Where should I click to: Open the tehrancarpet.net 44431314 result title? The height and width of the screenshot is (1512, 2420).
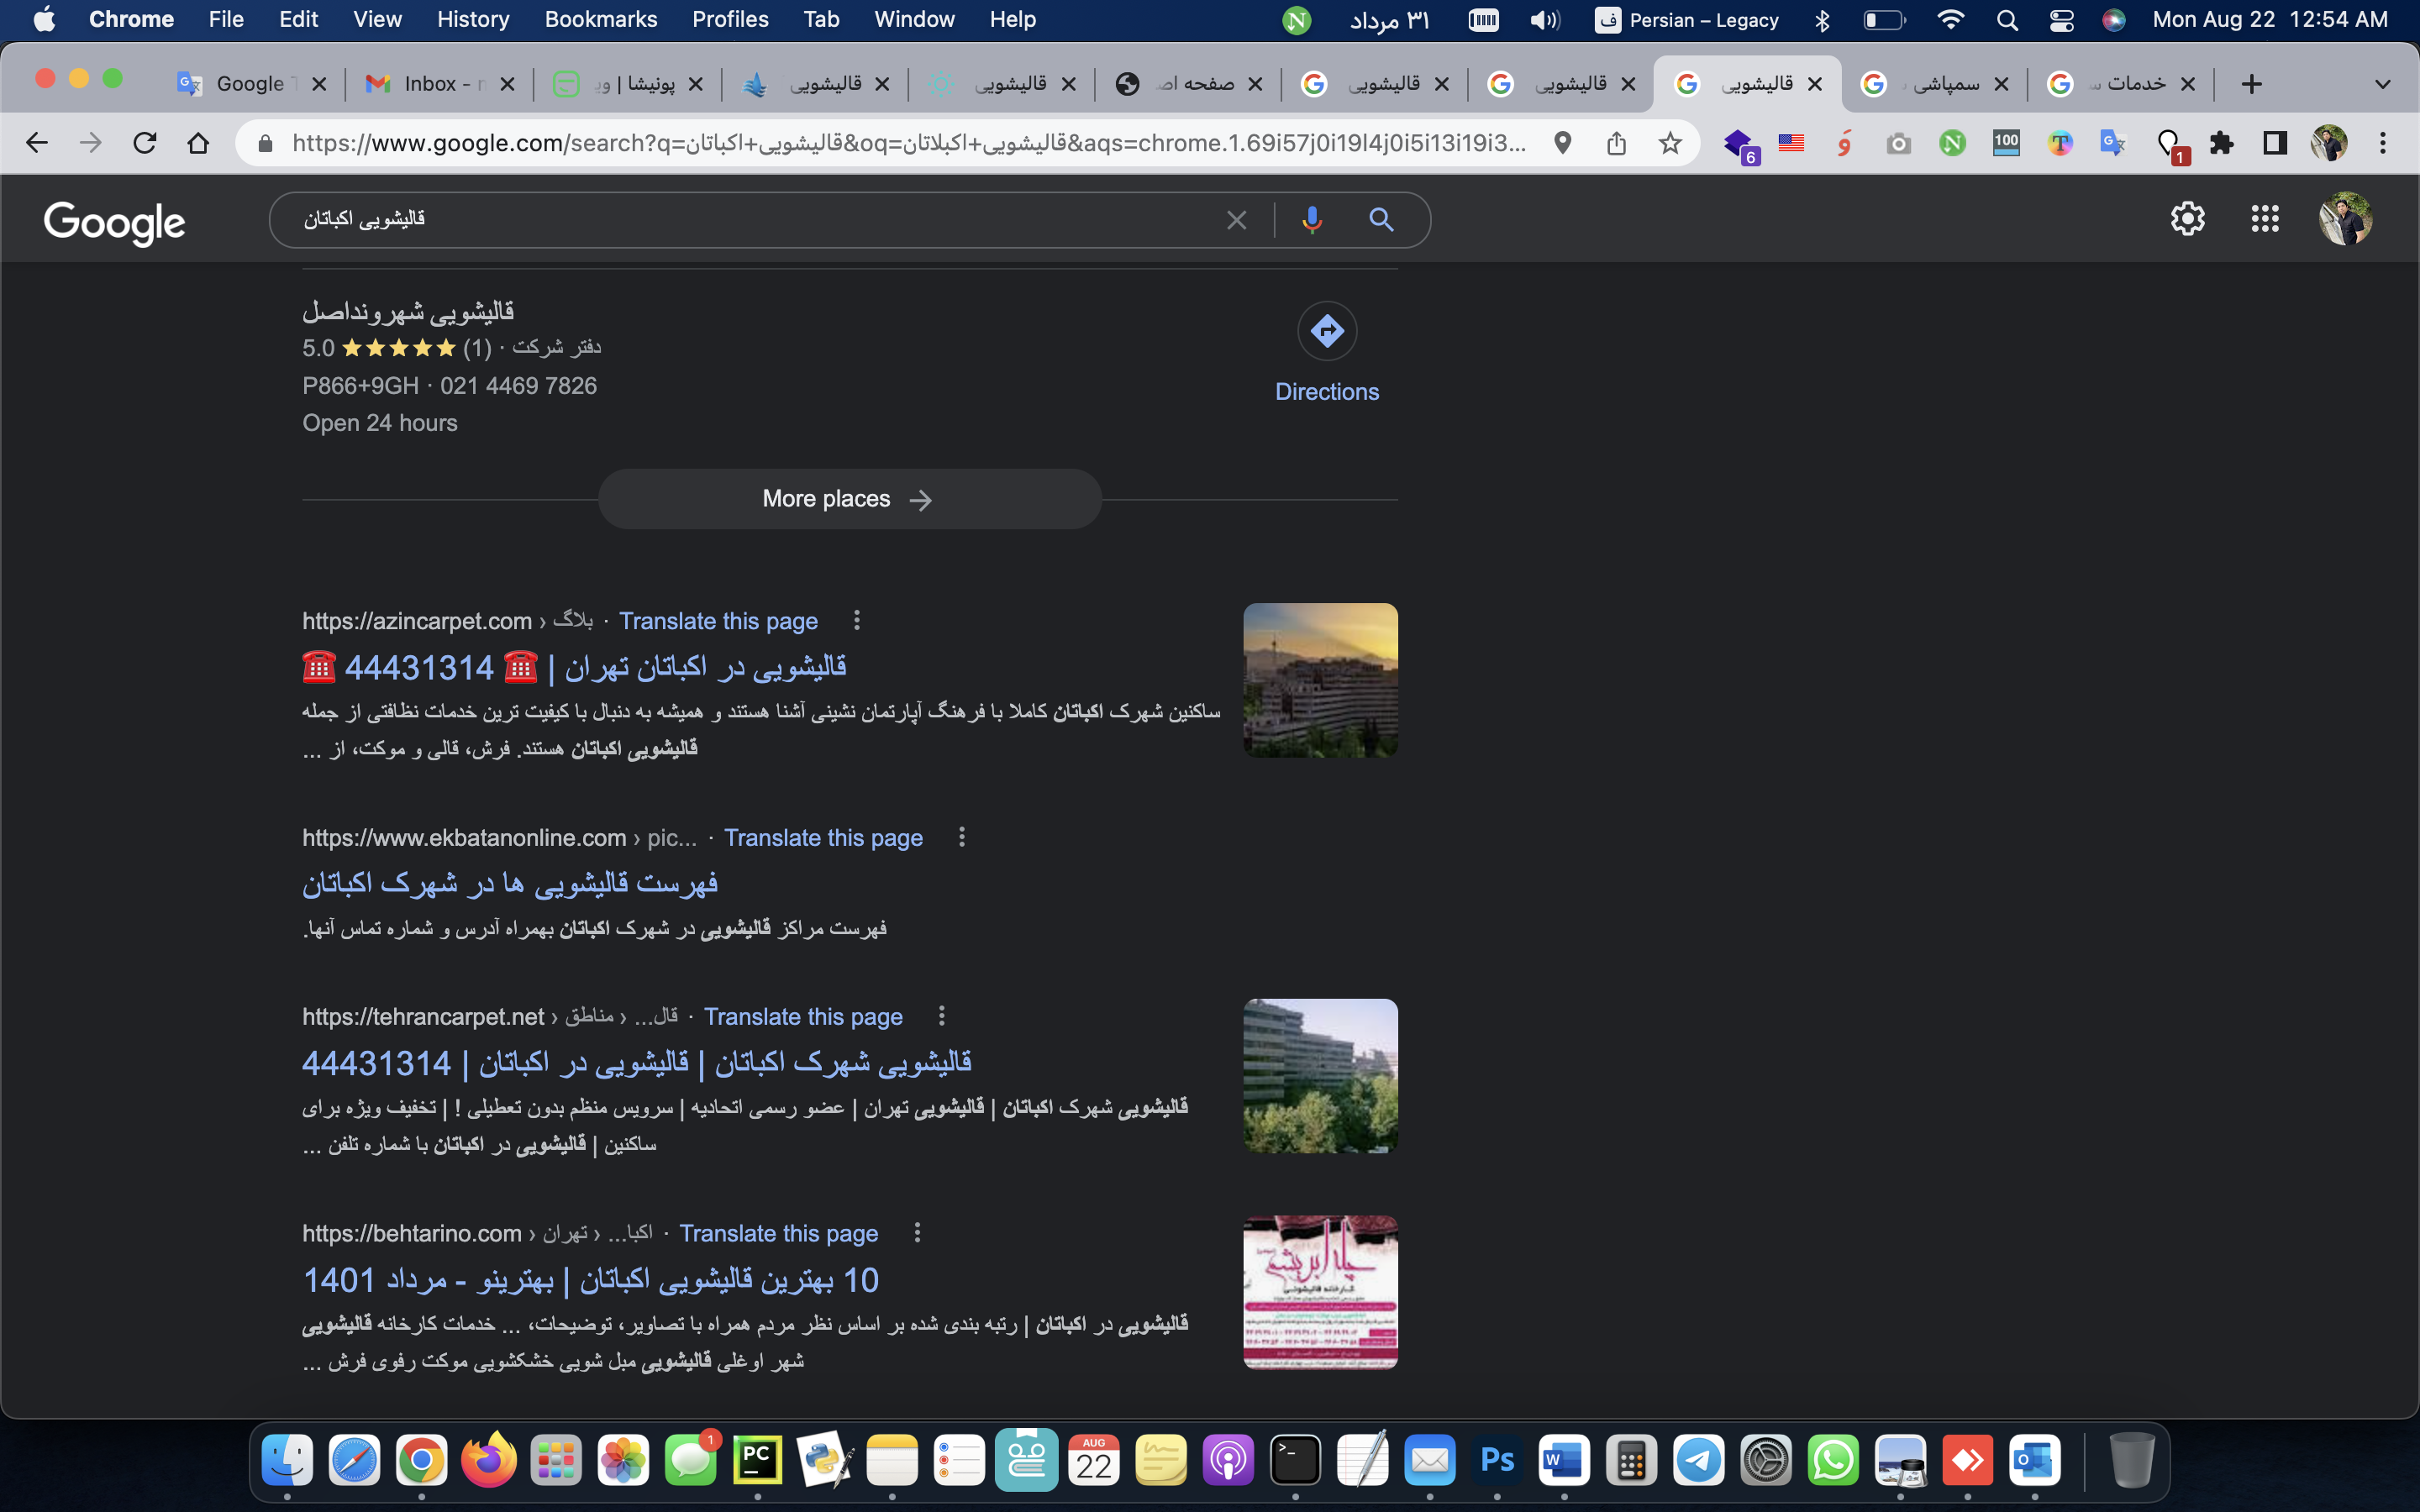click(x=636, y=1063)
